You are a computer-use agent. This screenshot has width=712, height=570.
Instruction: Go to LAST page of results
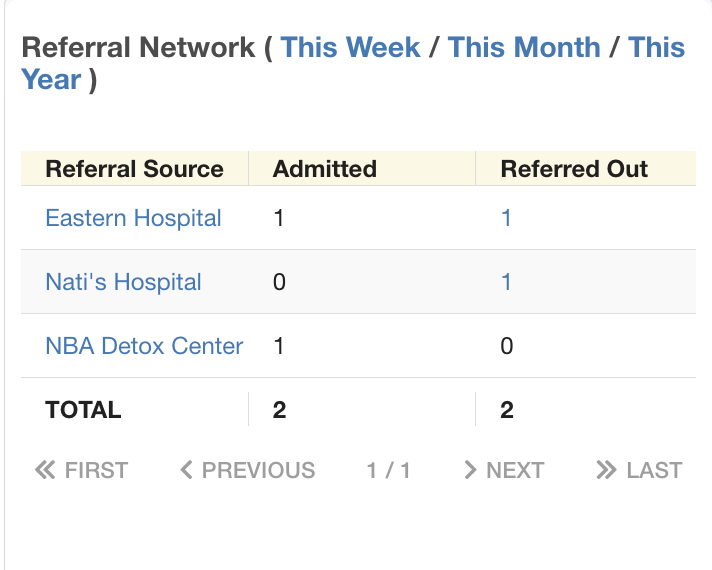click(x=639, y=470)
